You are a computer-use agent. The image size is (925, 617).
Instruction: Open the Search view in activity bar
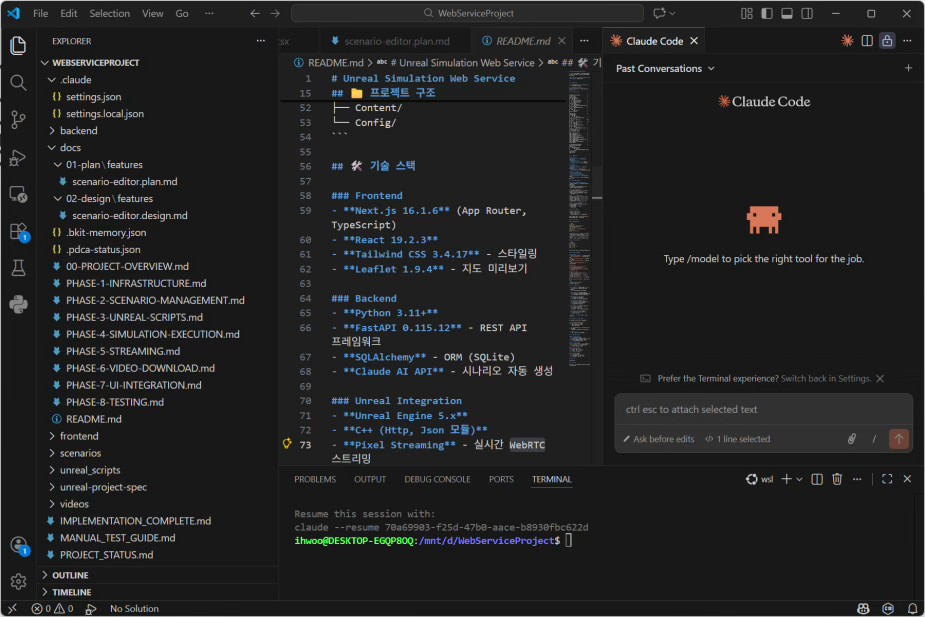18,83
